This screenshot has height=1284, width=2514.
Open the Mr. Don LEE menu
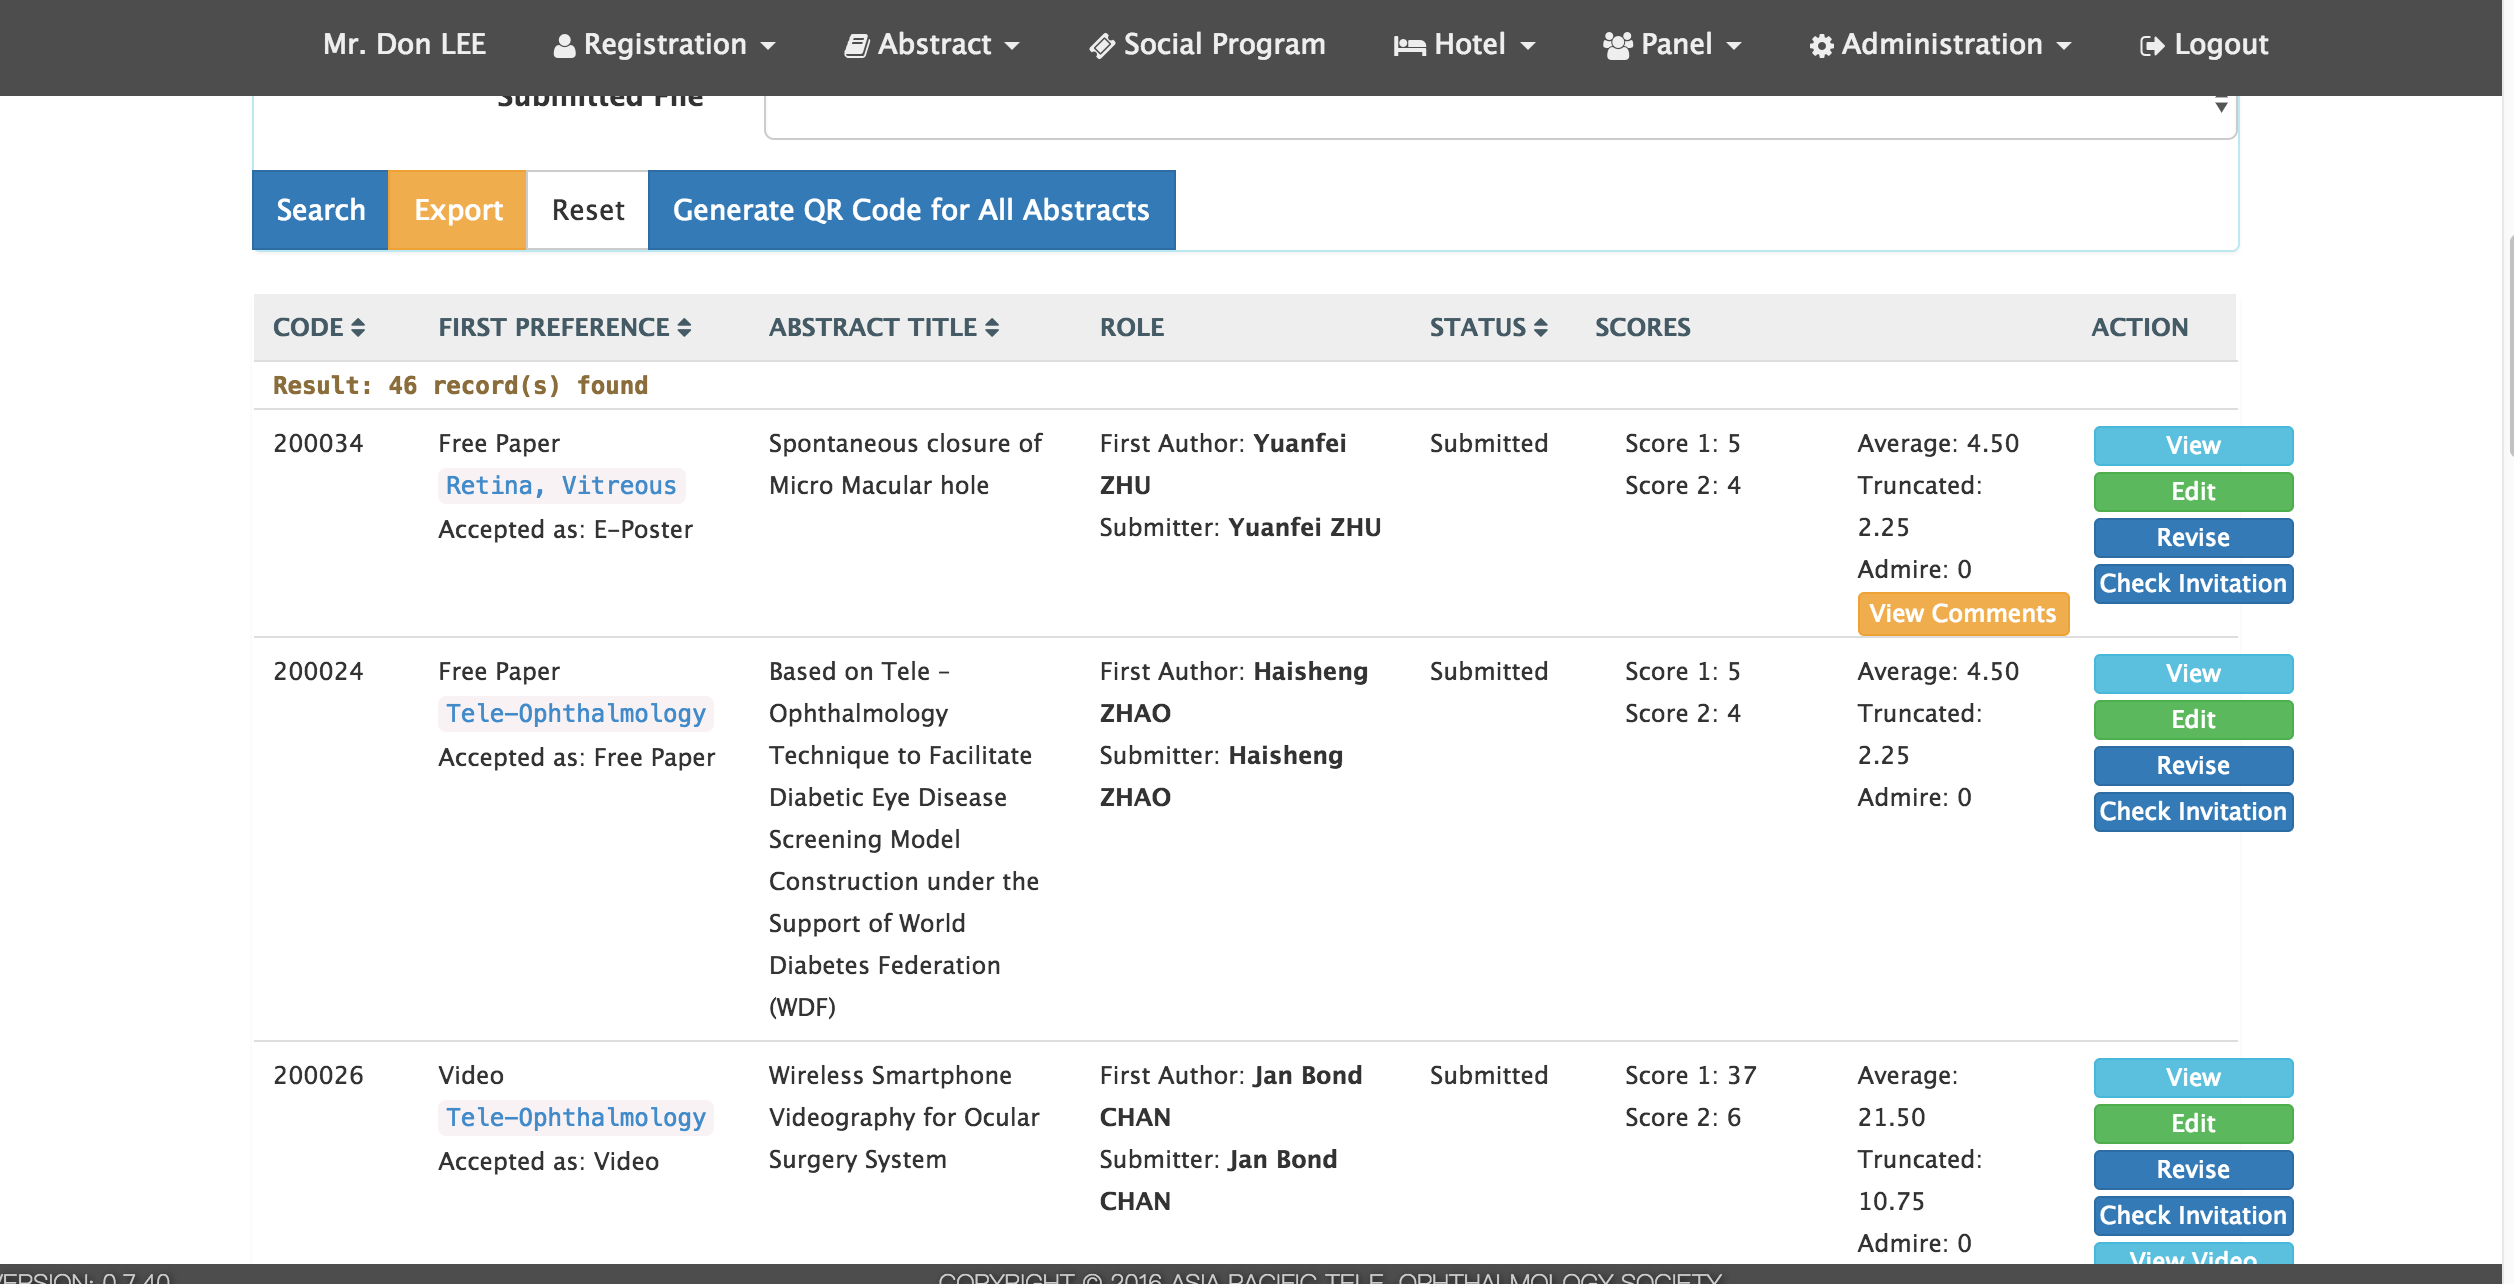404,44
